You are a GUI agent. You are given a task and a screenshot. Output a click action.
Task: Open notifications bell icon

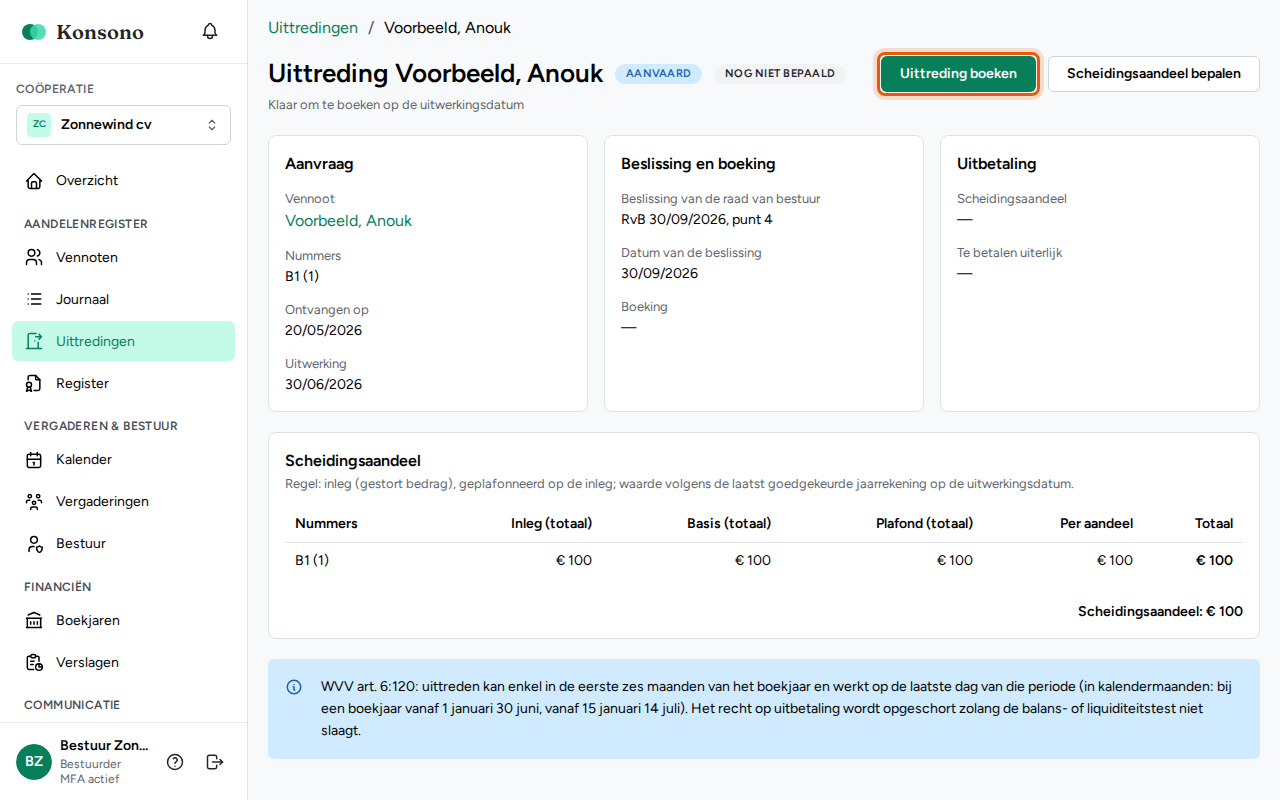(x=210, y=31)
